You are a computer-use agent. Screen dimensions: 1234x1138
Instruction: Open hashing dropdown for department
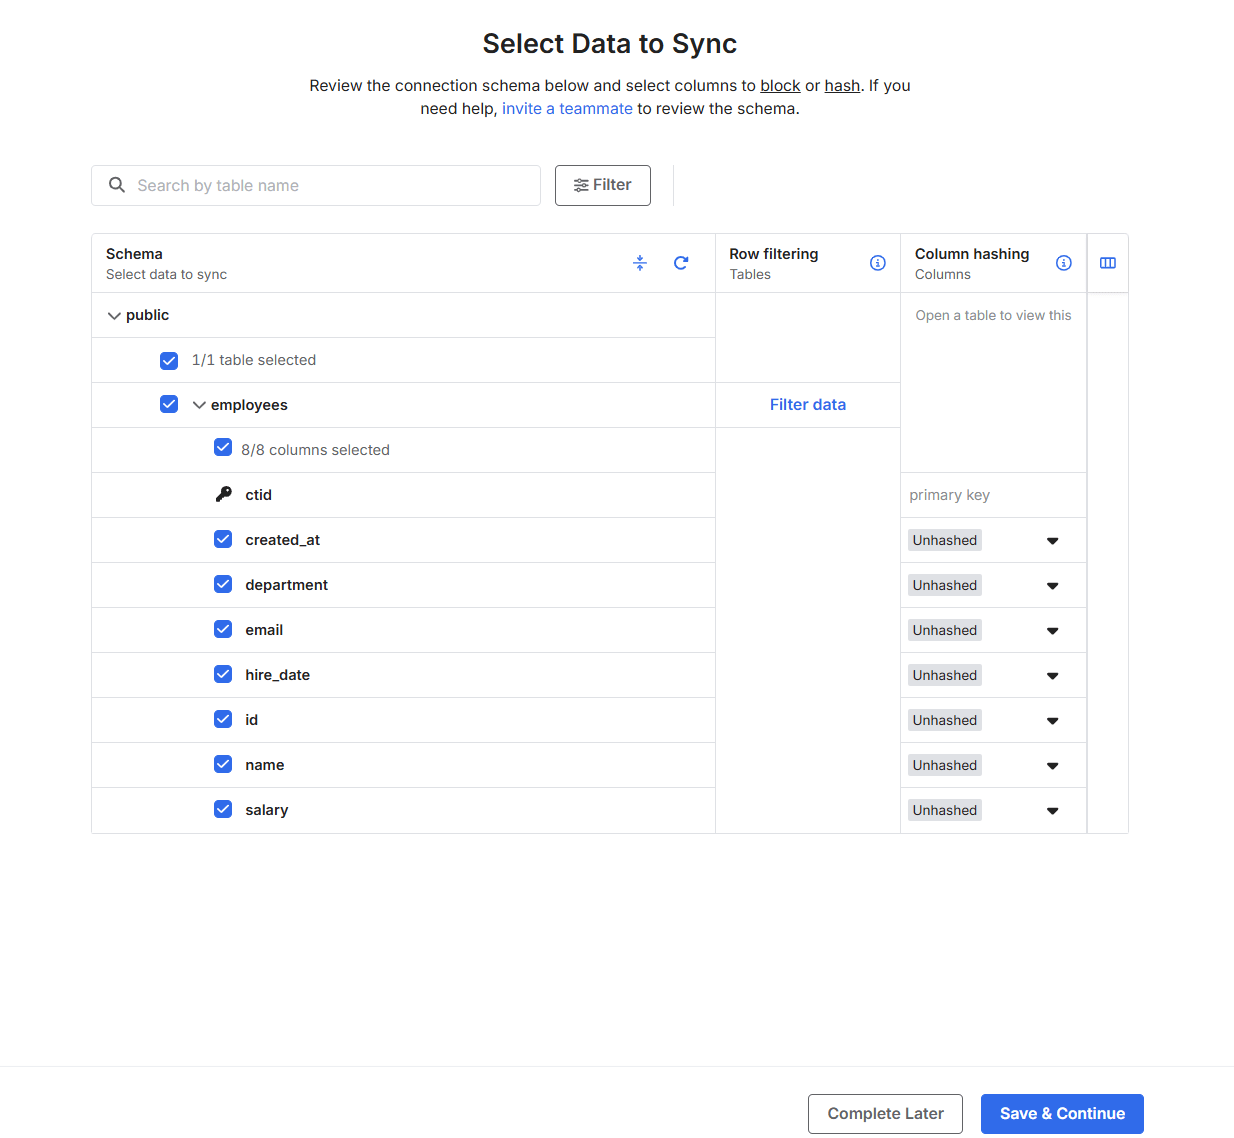[x=1052, y=586]
